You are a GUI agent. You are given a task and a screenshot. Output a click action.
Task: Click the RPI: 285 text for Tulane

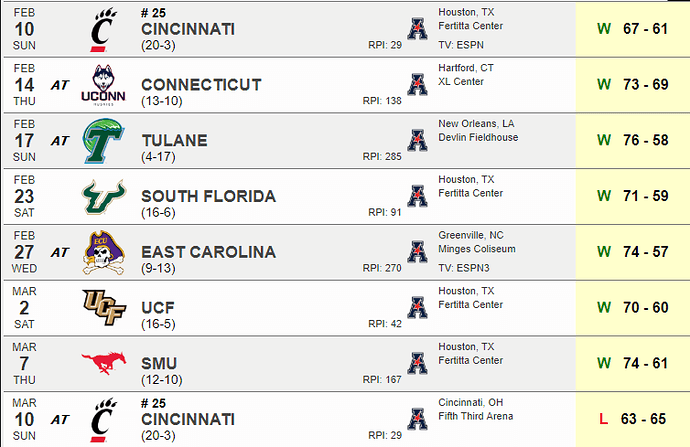[382, 157]
